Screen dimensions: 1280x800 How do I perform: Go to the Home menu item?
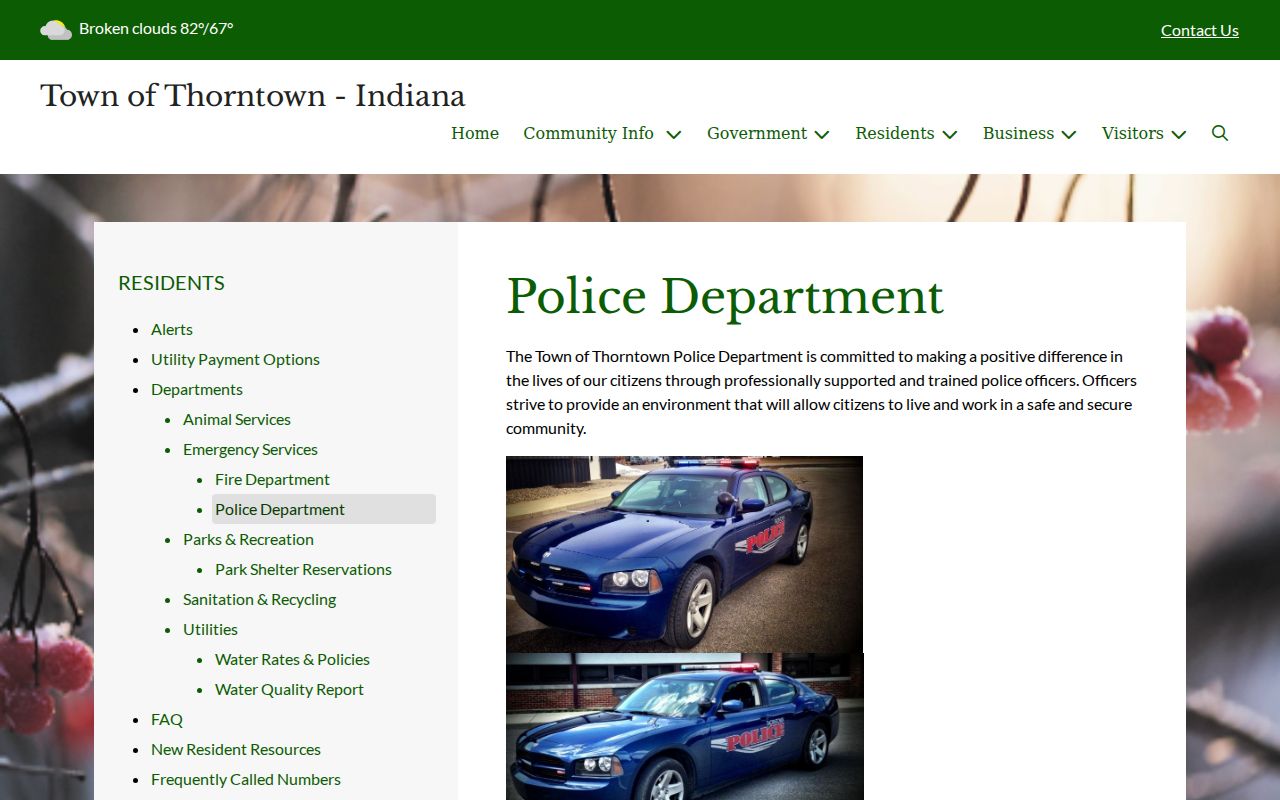pos(475,133)
